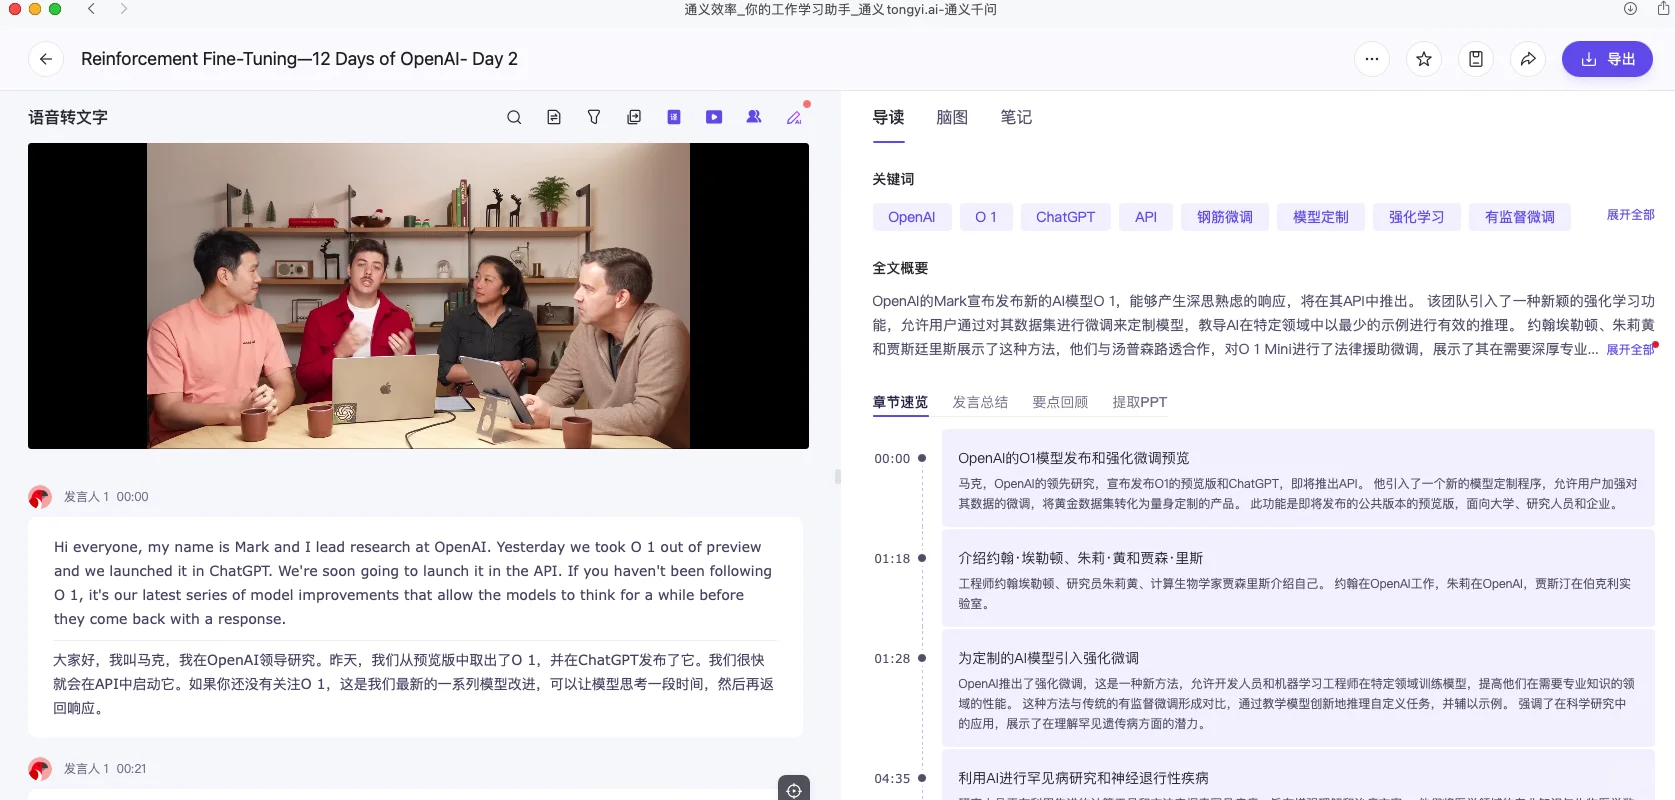Click the downloads icon in title bar
Viewport: 1675px width, 800px height.
1630,9
